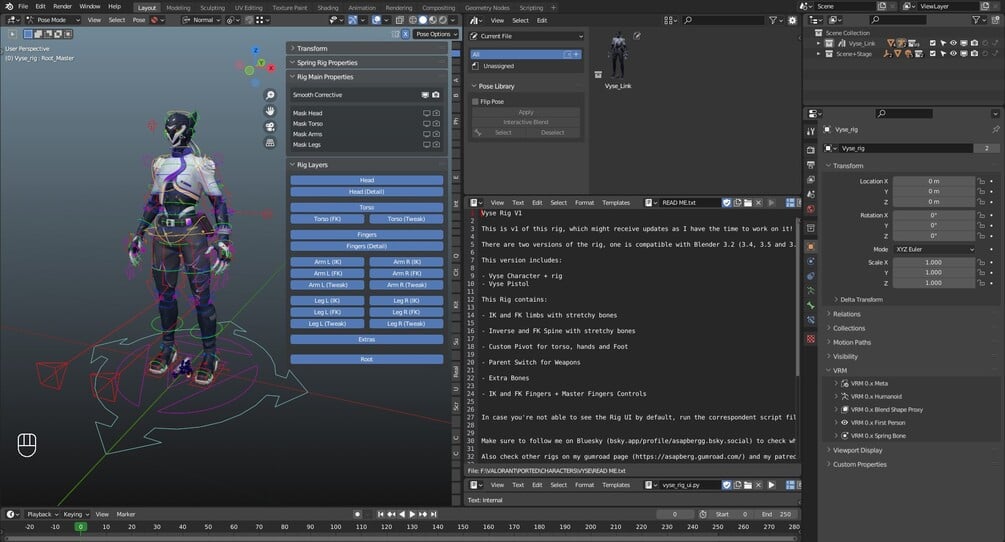Click the zoom view magnifier icon in viewport
The image size is (1005, 542).
pyautogui.click(x=270, y=95)
